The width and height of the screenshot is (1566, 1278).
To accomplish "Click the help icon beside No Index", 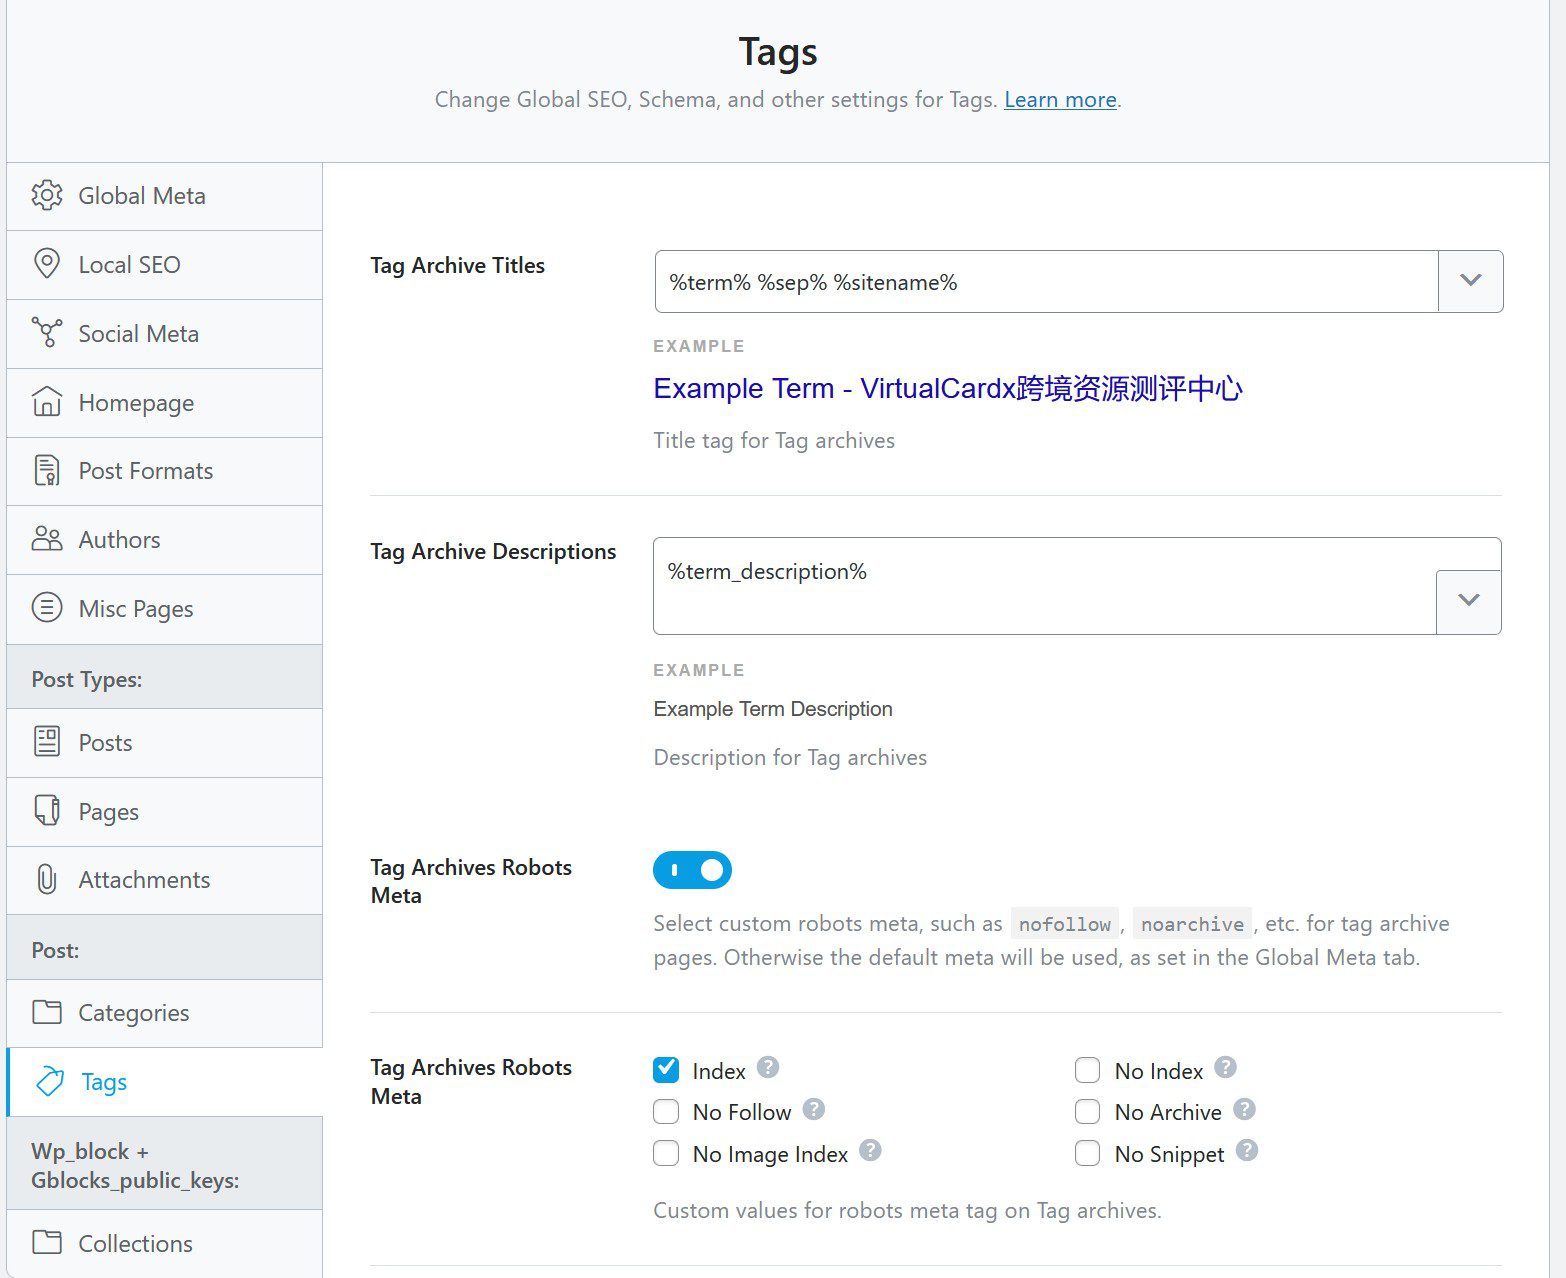I will [x=1225, y=1068].
